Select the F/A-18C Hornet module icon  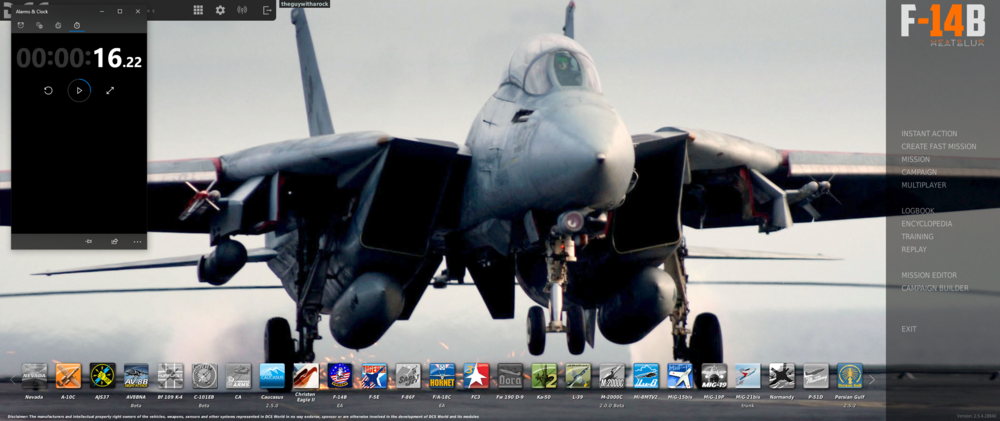pos(442,376)
